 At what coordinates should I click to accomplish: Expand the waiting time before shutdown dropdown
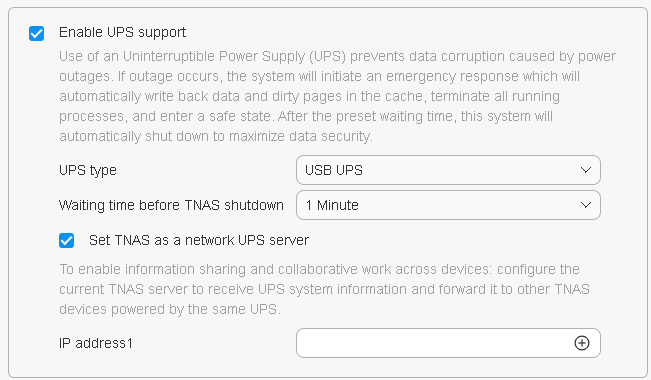pos(448,205)
